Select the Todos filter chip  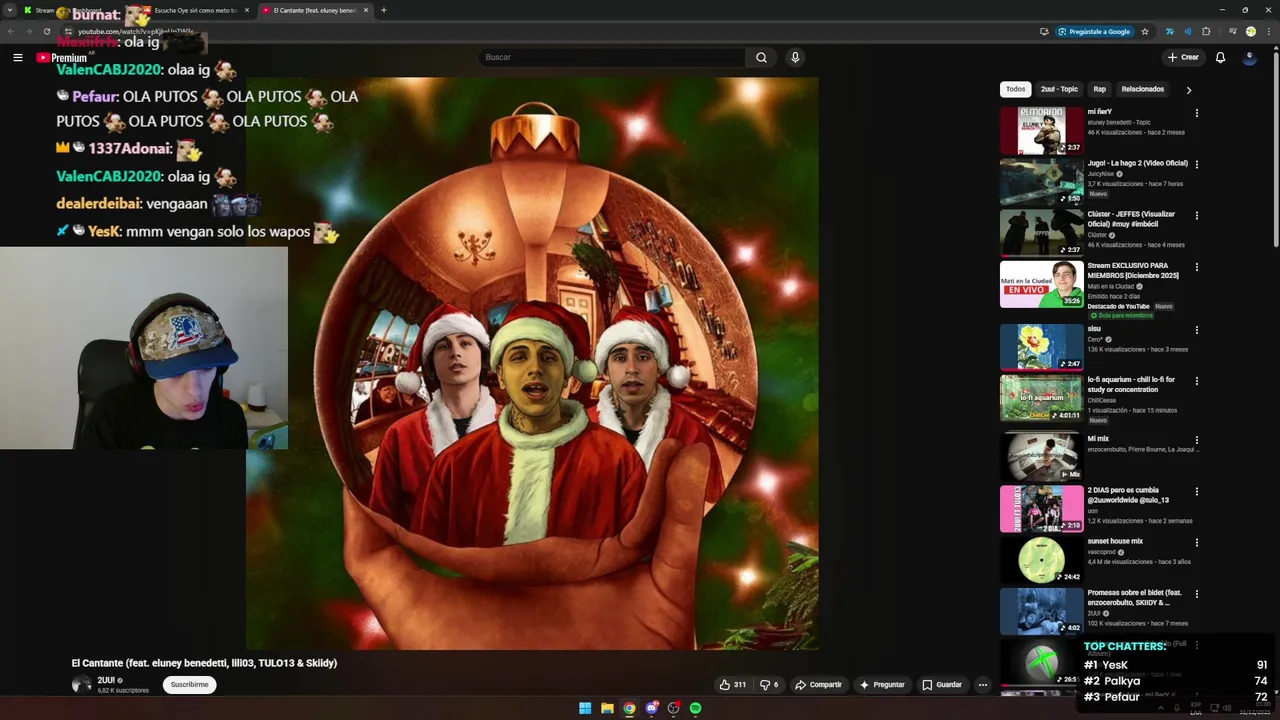pyautogui.click(x=1015, y=89)
